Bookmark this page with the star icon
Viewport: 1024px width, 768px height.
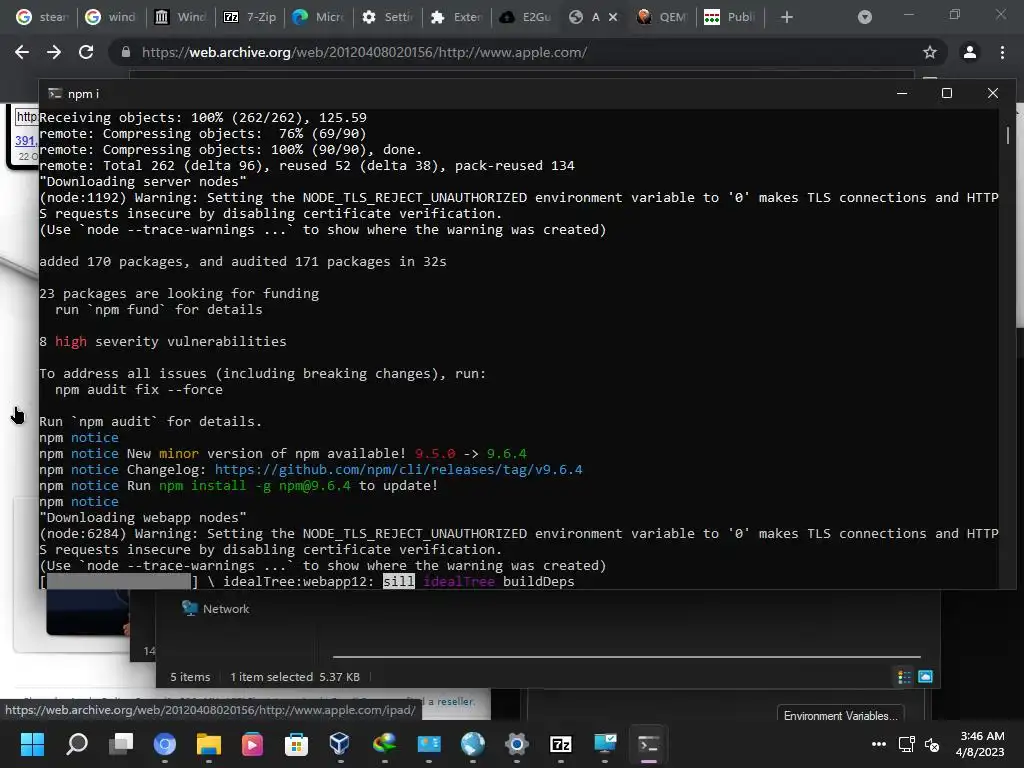pos(930,52)
